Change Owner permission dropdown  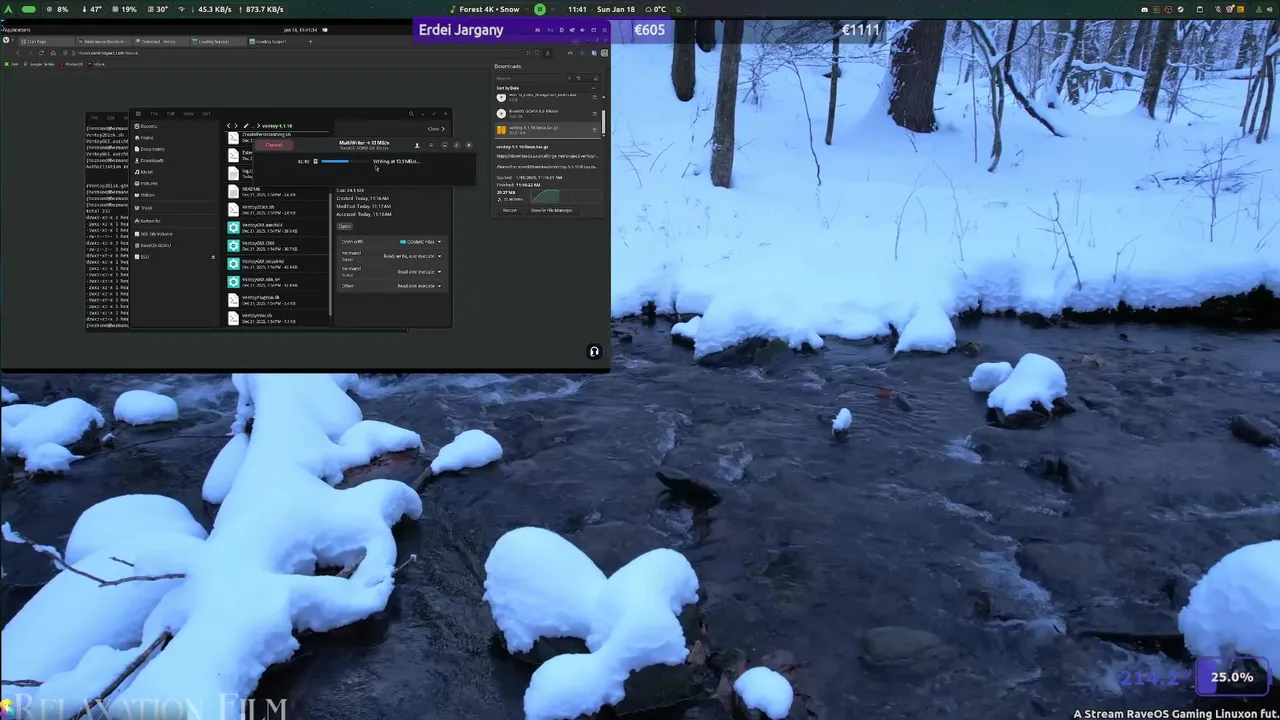[x=413, y=256]
